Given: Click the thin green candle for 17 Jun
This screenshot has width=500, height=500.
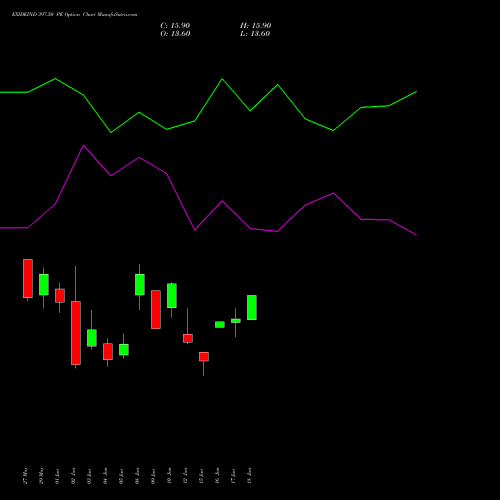Looking at the screenshot, I should tap(236, 321).
